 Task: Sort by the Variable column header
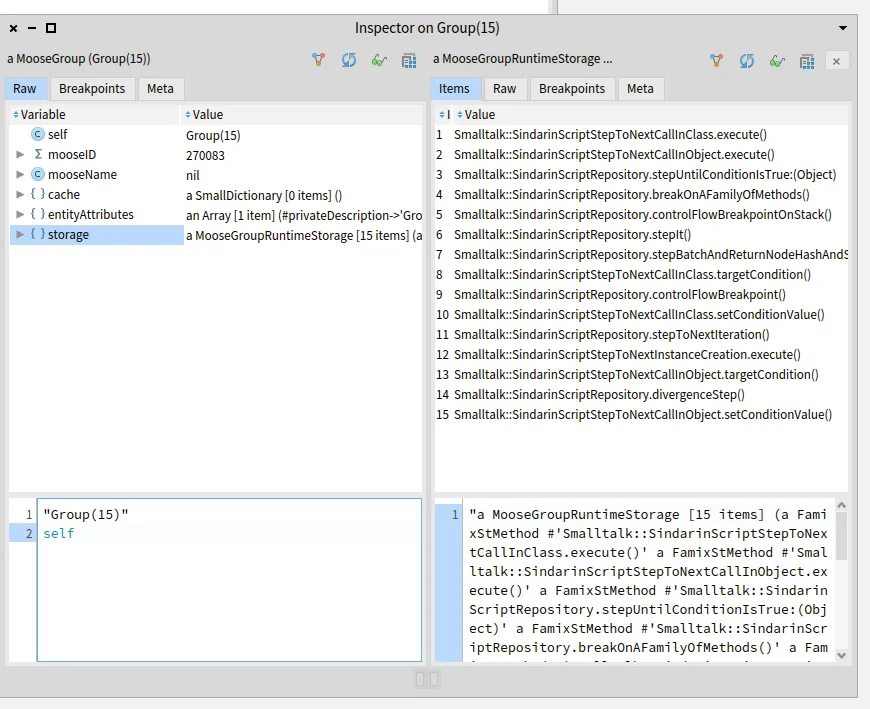(94, 114)
